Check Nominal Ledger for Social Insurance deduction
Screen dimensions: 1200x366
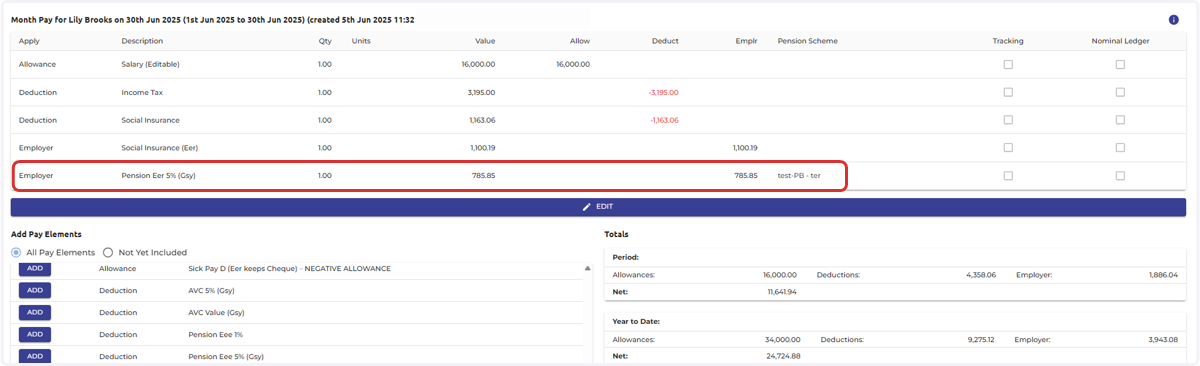coord(1120,120)
